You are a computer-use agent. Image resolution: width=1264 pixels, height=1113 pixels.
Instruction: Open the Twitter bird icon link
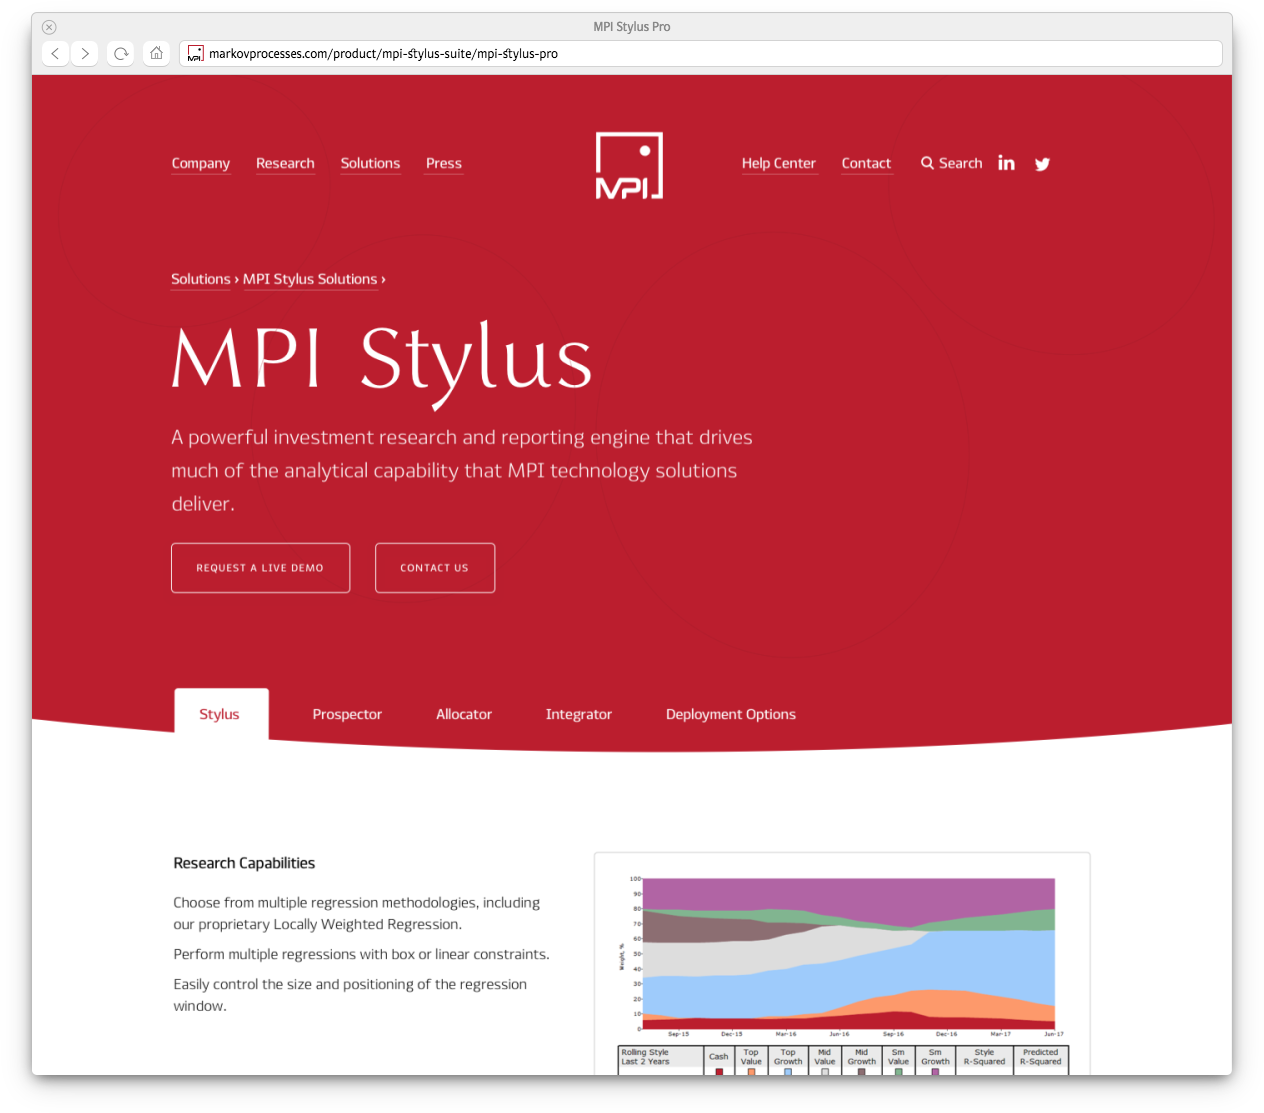(x=1042, y=164)
